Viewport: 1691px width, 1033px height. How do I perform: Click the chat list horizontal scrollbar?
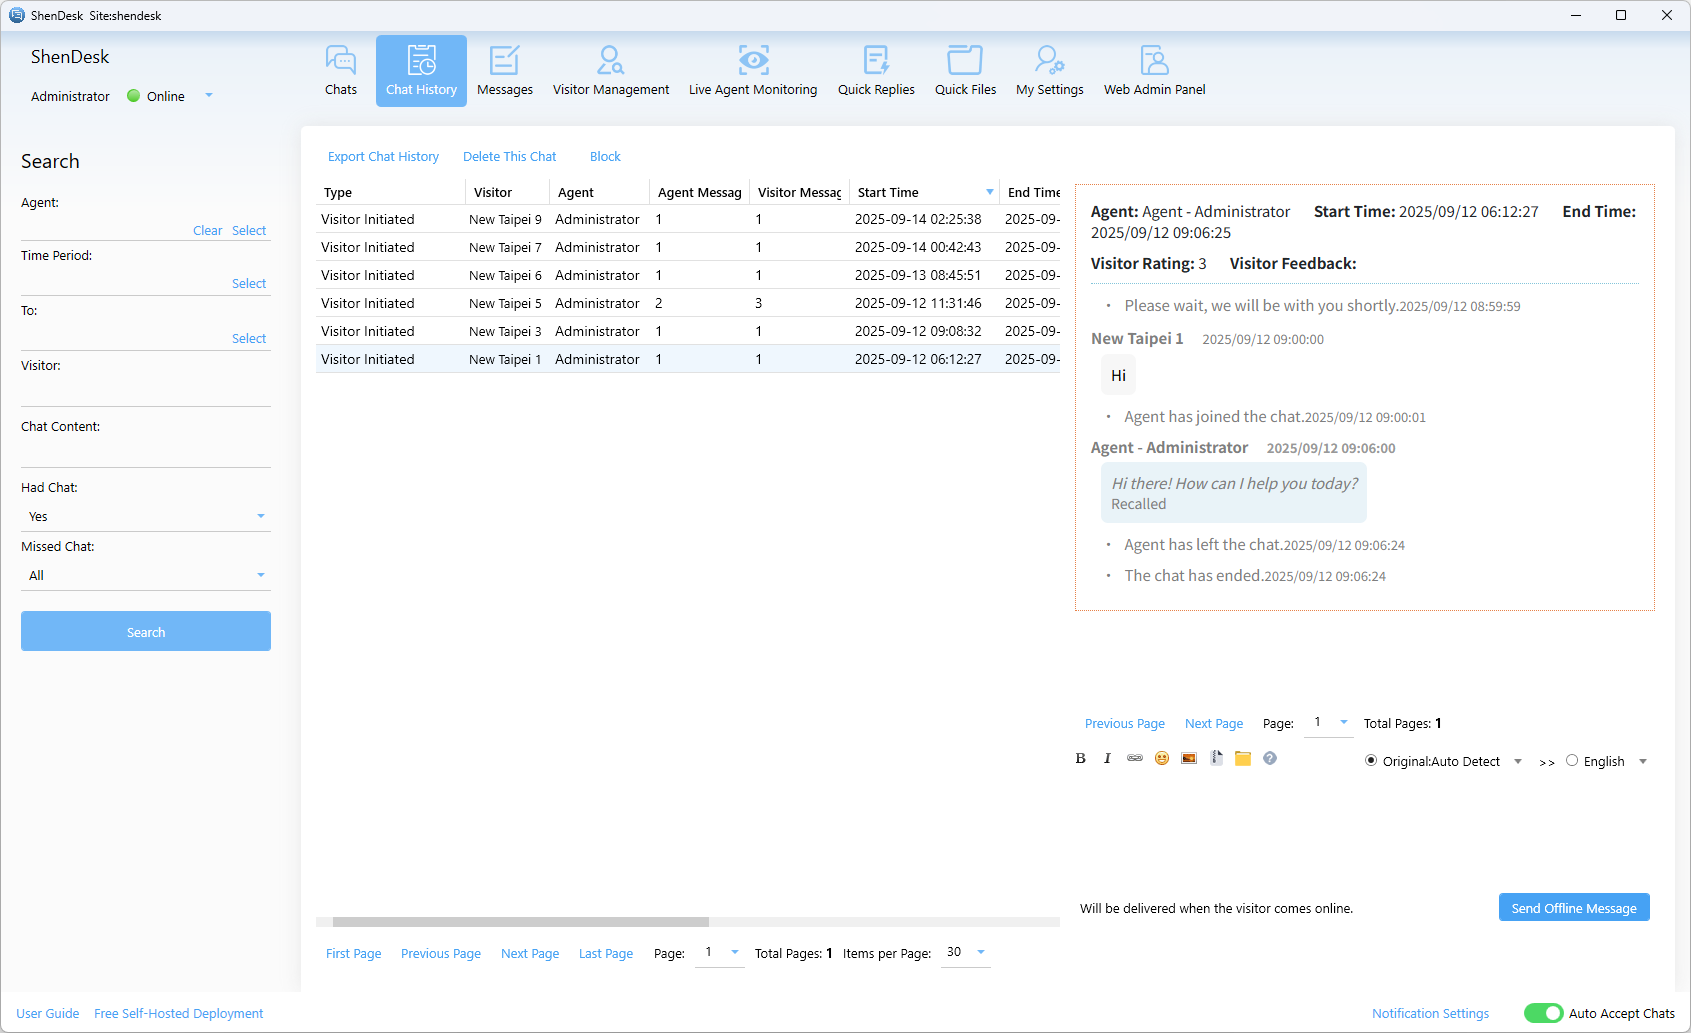(x=520, y=922)
